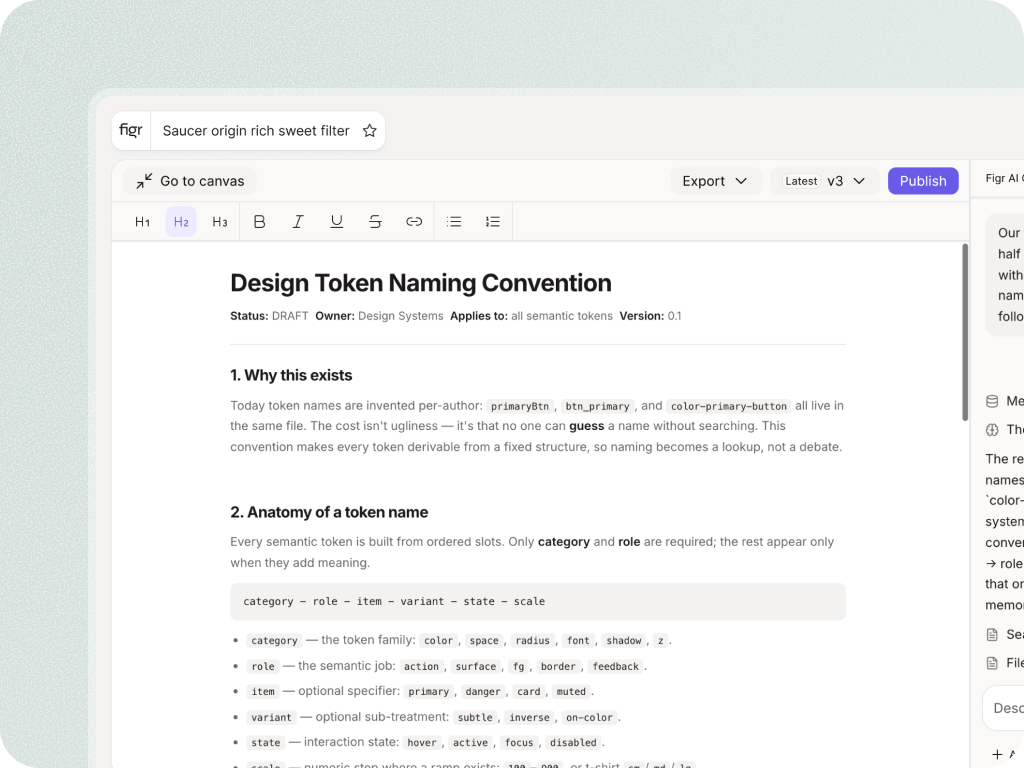The image size is (1024, 768).
Task: Toggle italic formatting
Action: (x=298, y=222)
